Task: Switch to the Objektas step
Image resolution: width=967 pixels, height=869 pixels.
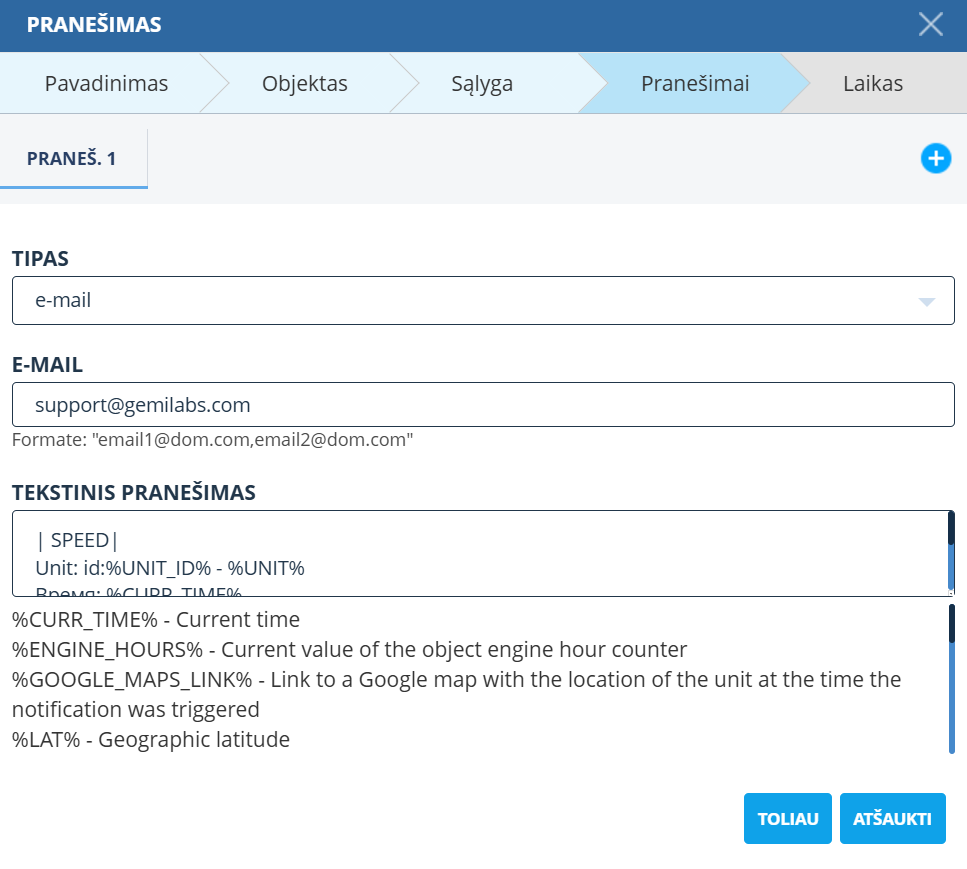Action: tap(304, 84)
